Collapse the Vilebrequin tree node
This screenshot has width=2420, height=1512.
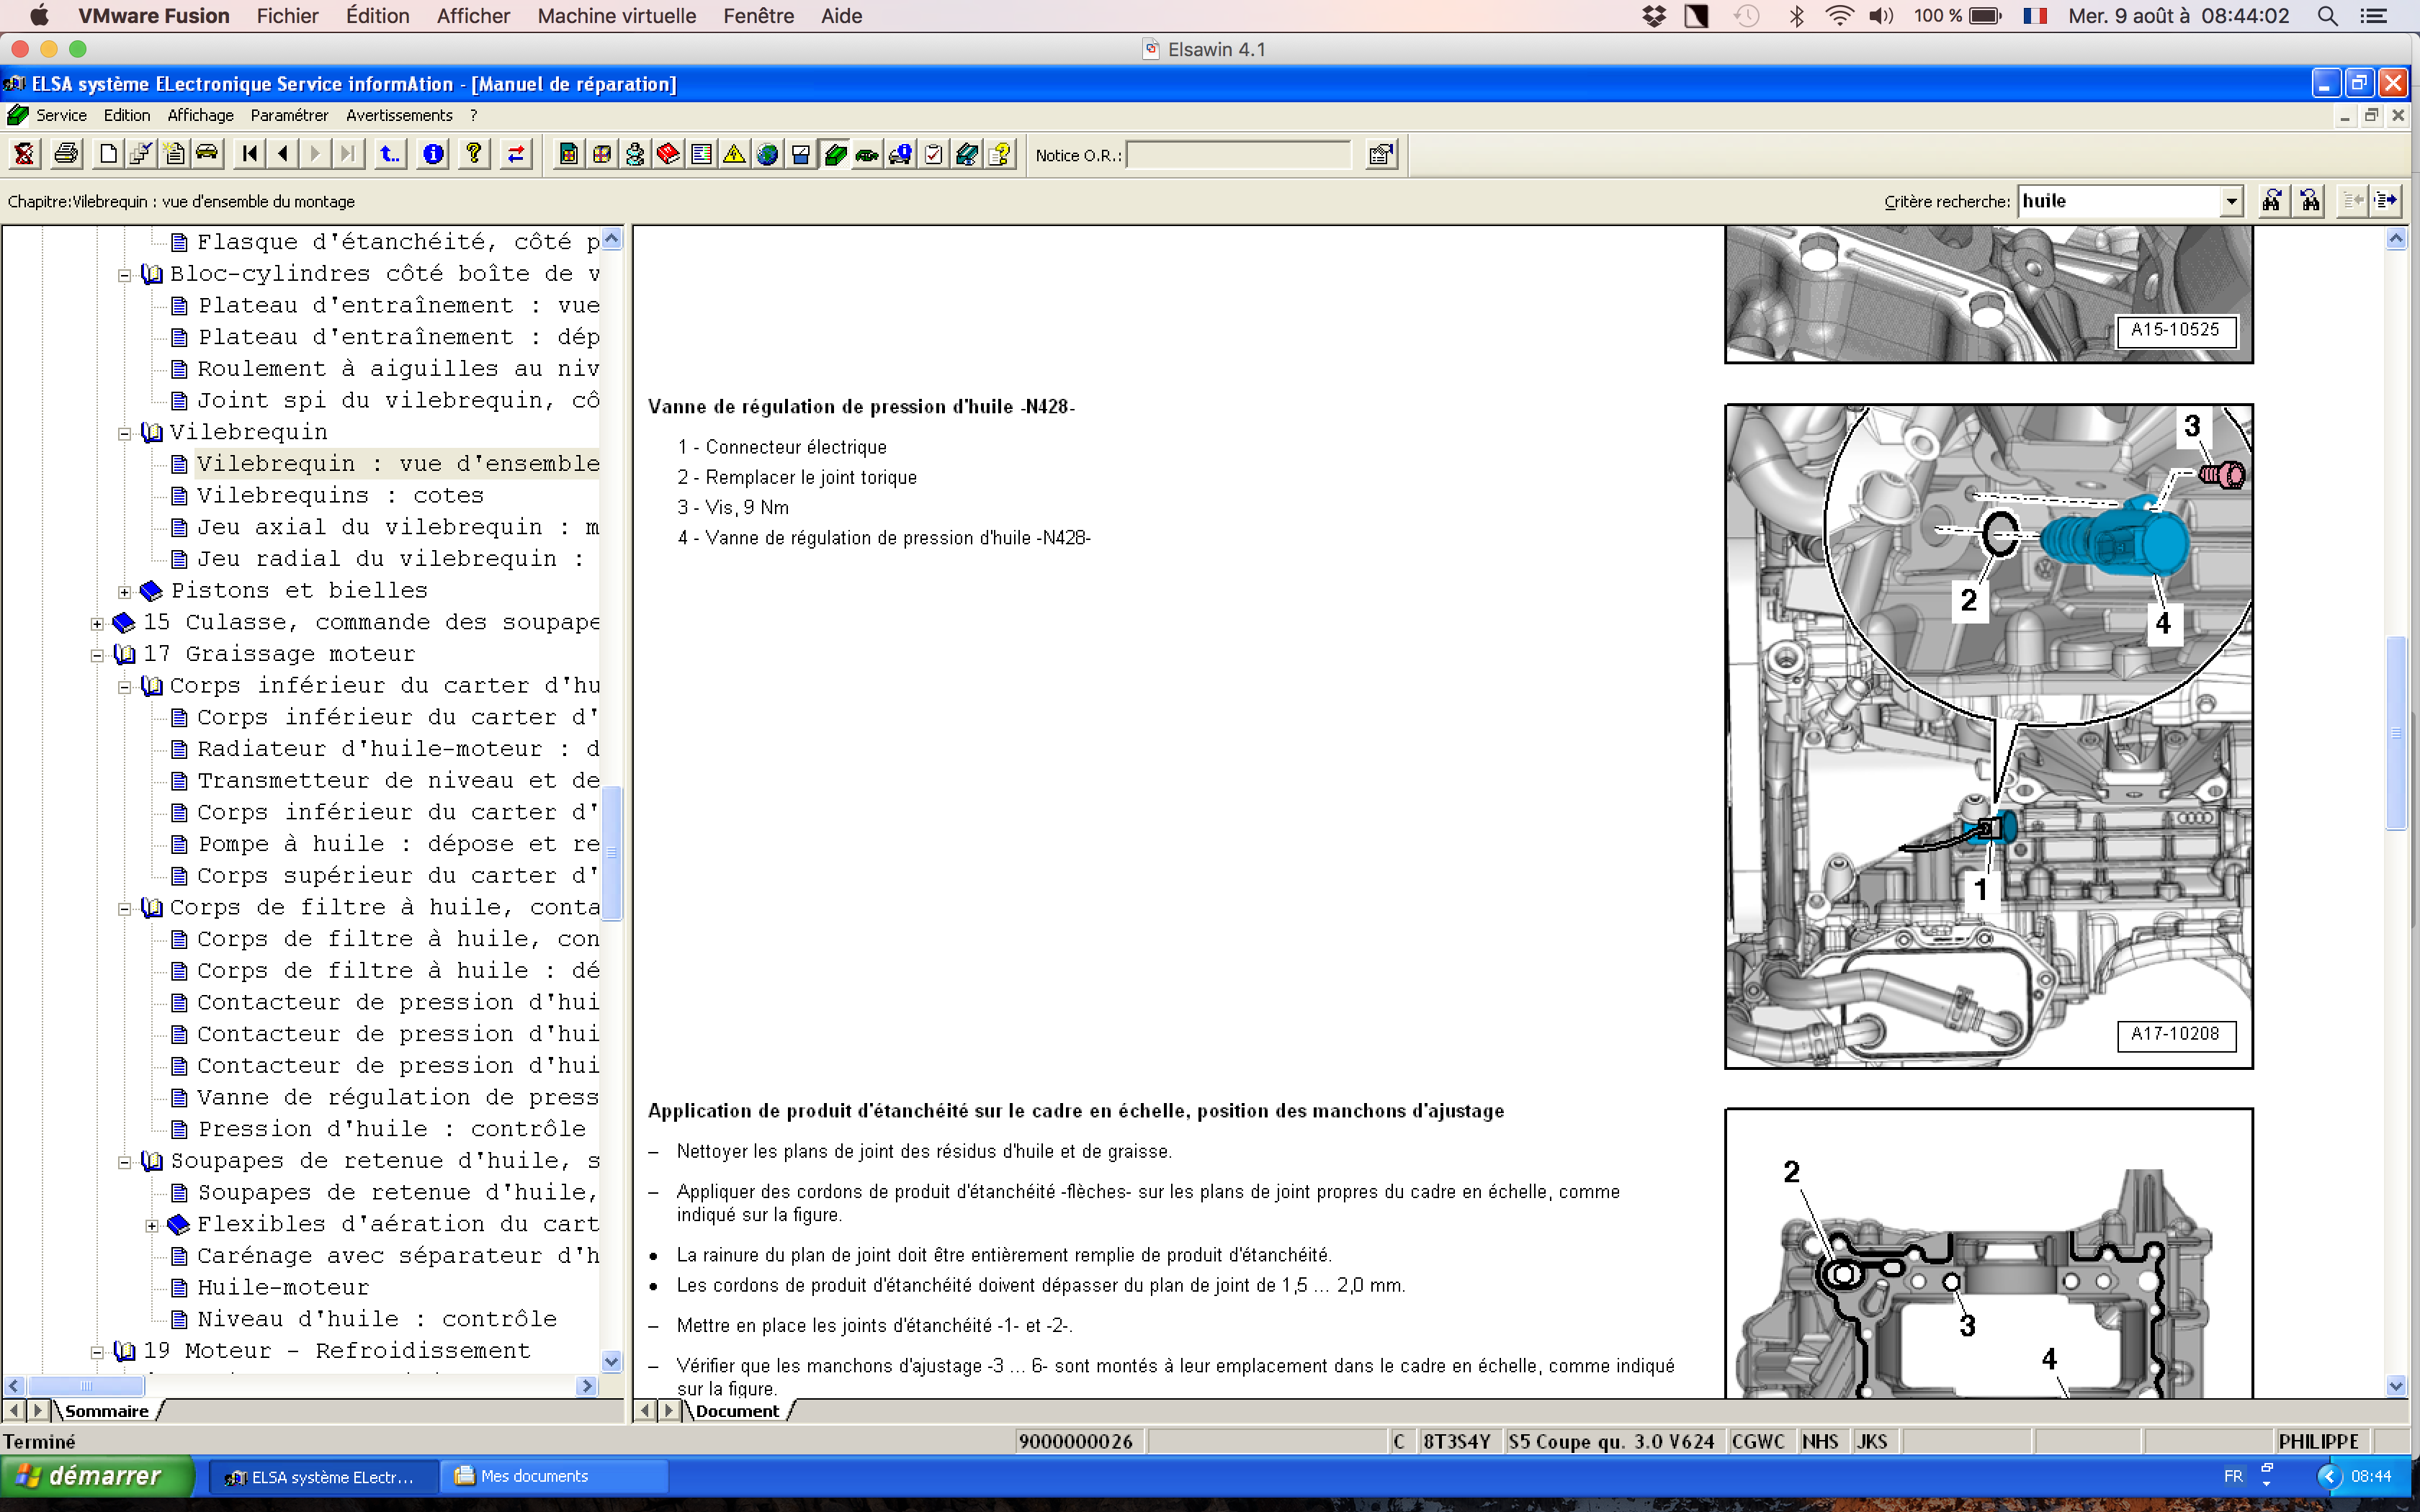click(125, 433)
